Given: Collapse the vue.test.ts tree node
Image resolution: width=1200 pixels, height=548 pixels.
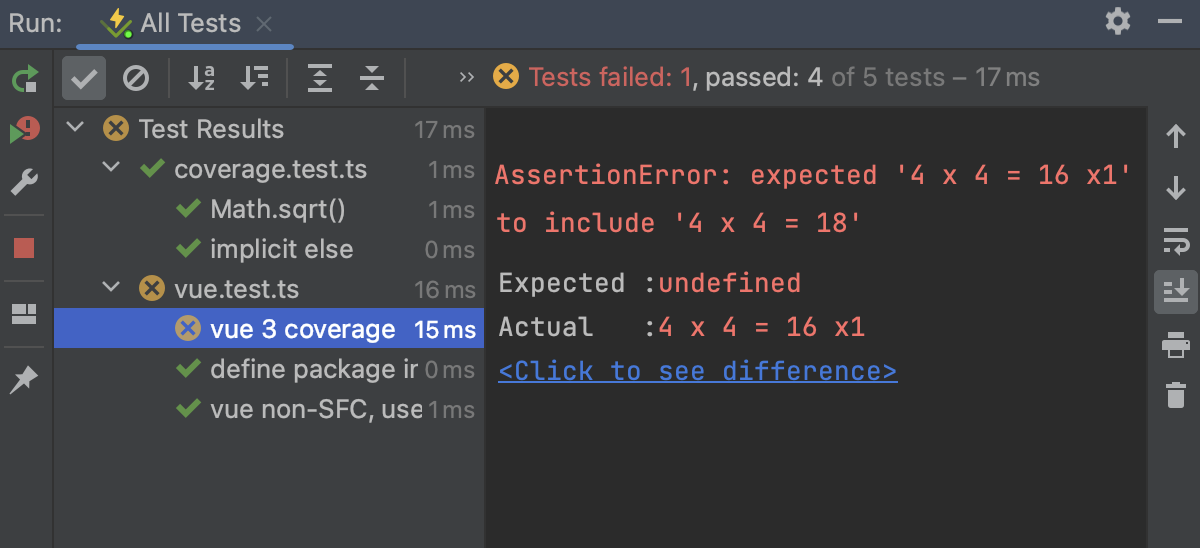Looking at the screenshot, I should [x=112, y=289].
